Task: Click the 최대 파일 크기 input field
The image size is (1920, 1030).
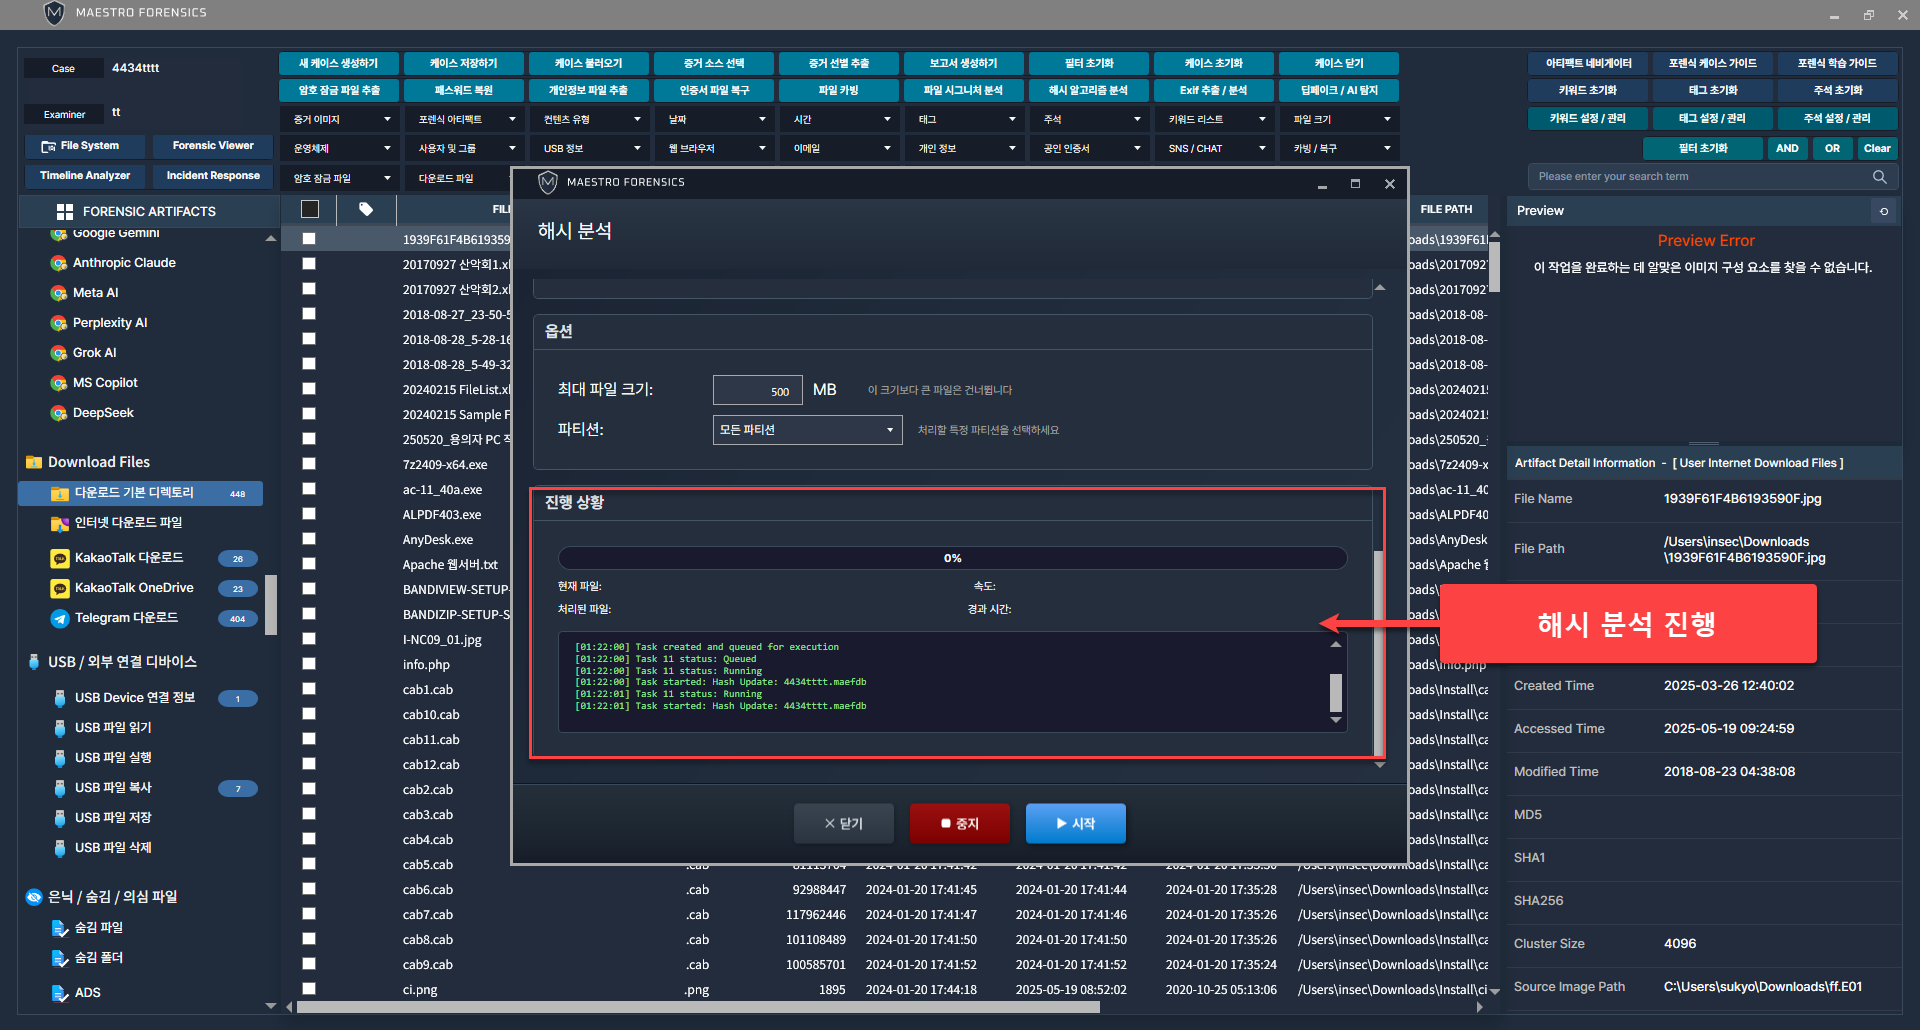Action: coord(757,391)
